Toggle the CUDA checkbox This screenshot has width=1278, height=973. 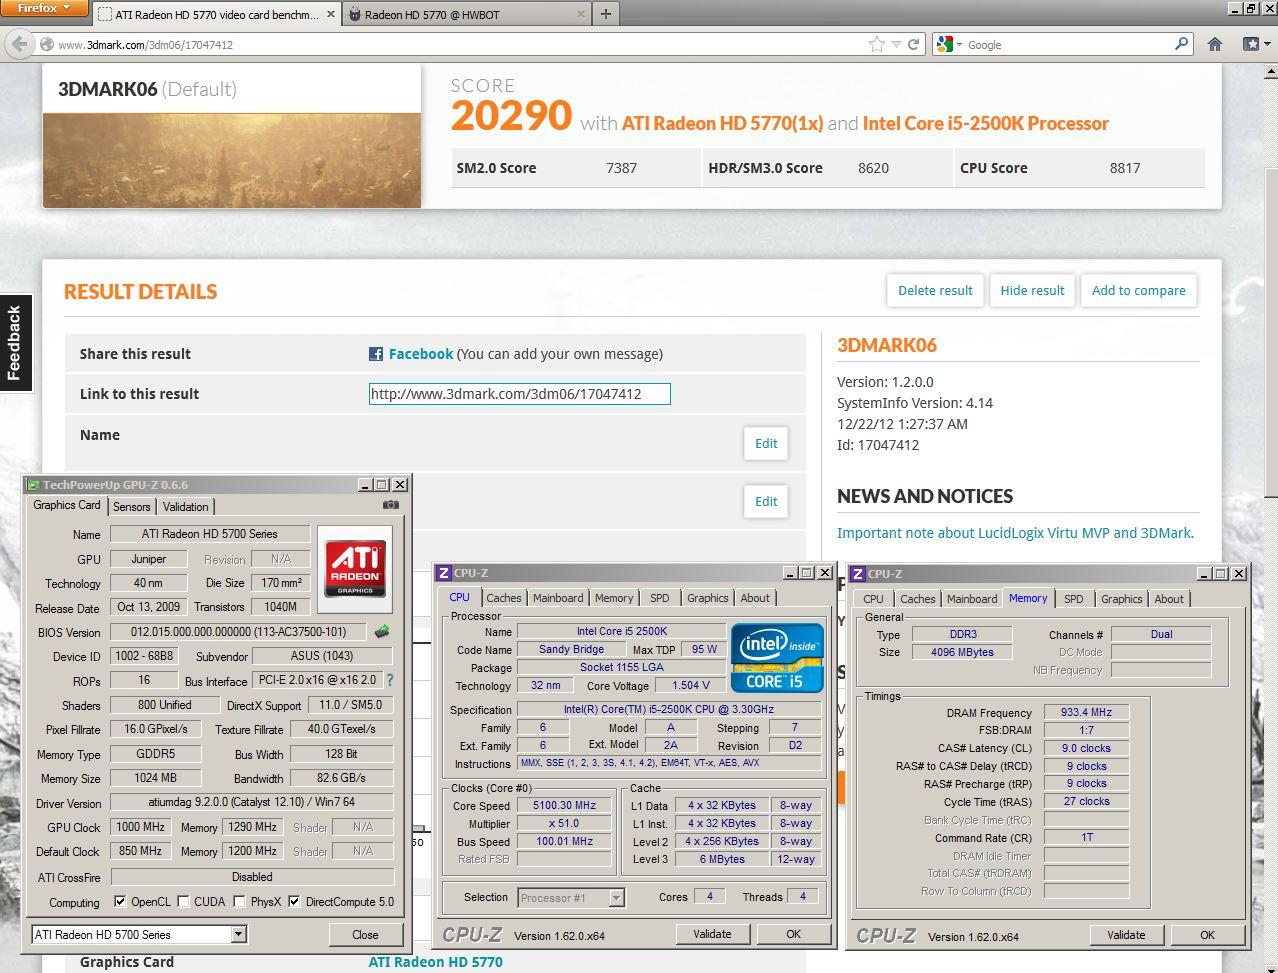click(183, 902)
